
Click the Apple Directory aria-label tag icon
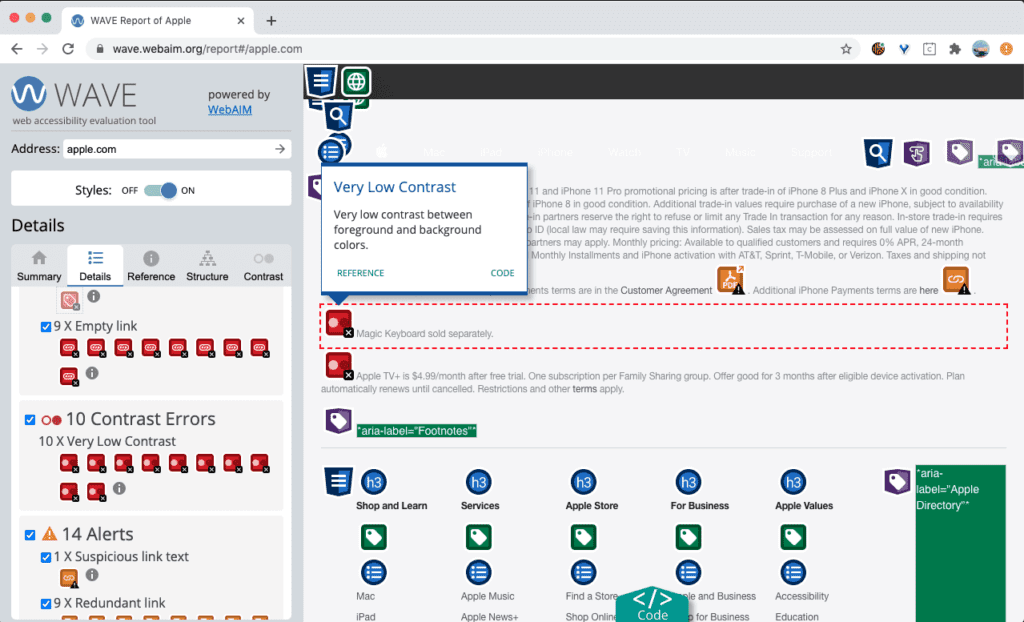click(897, 482)
